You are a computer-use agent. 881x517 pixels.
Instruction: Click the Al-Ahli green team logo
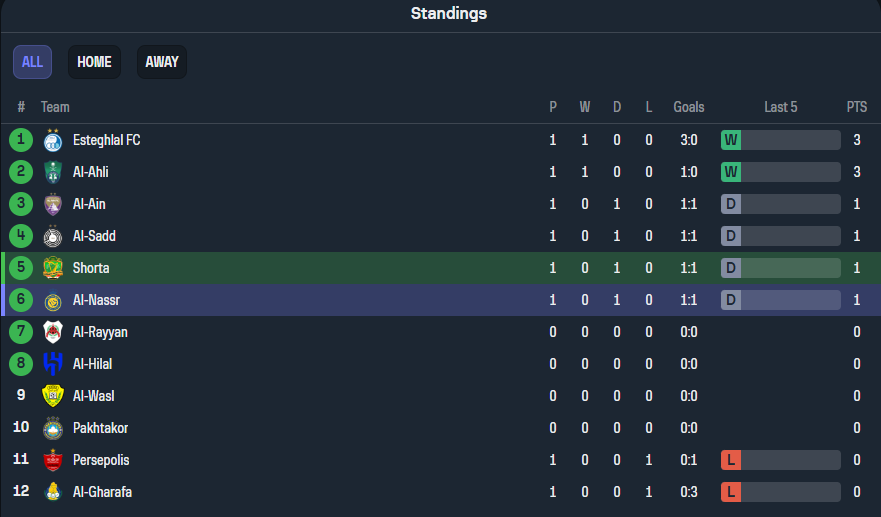53,172
